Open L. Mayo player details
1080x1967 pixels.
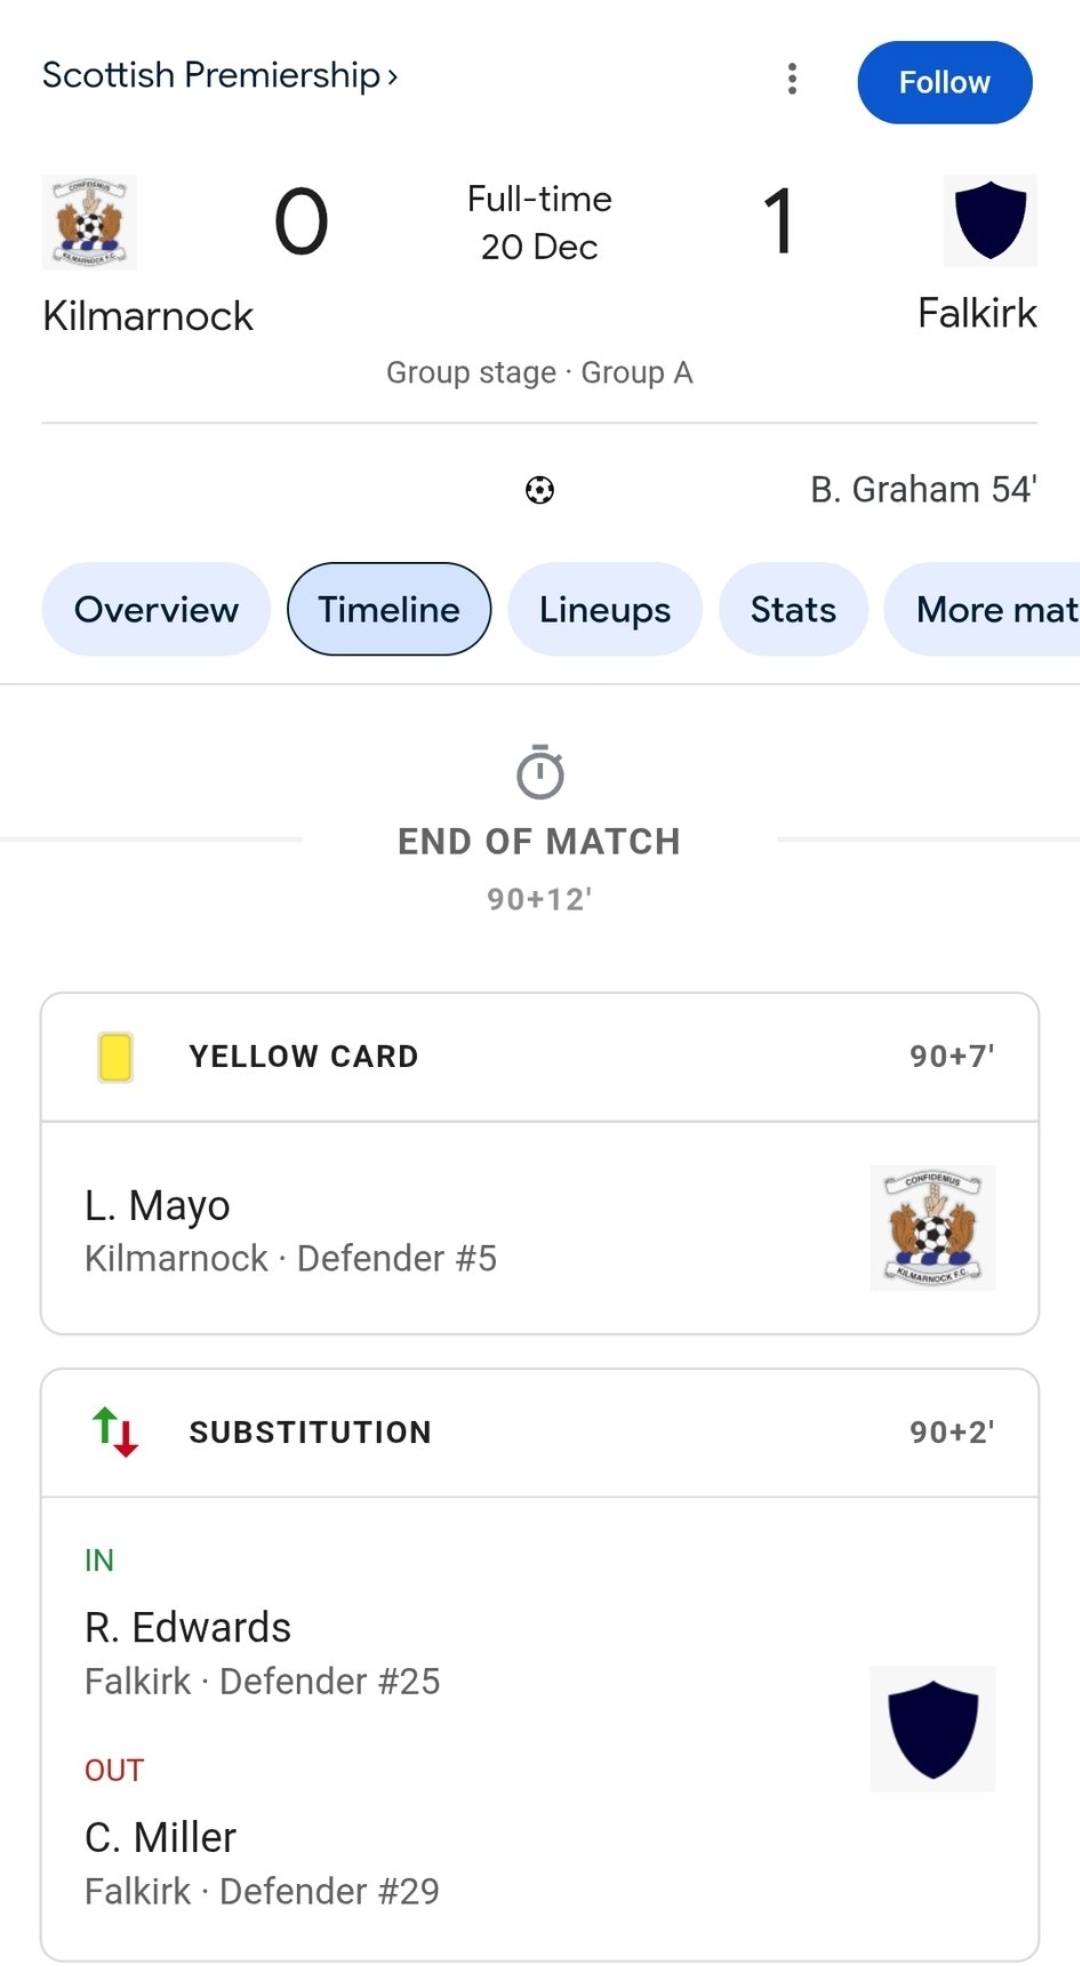tap(158, 1206)
